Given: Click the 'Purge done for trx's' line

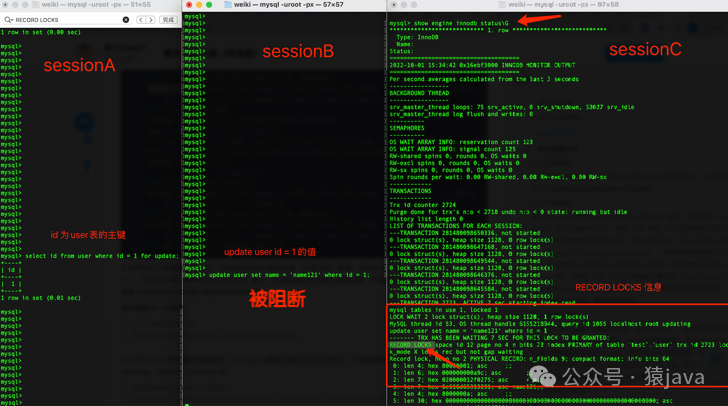Looking at the screenshot, I should [x=508, y=212].
